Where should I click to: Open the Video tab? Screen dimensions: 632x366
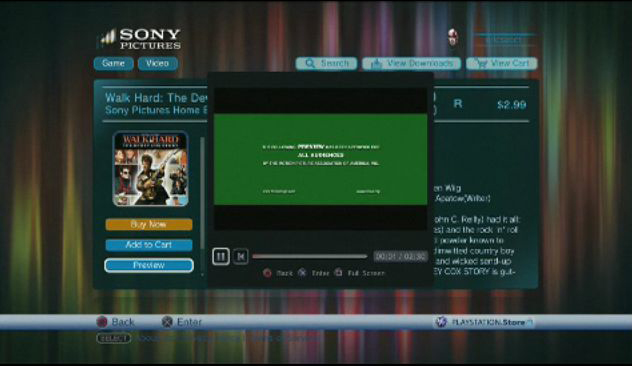click(x=158, y=64)
